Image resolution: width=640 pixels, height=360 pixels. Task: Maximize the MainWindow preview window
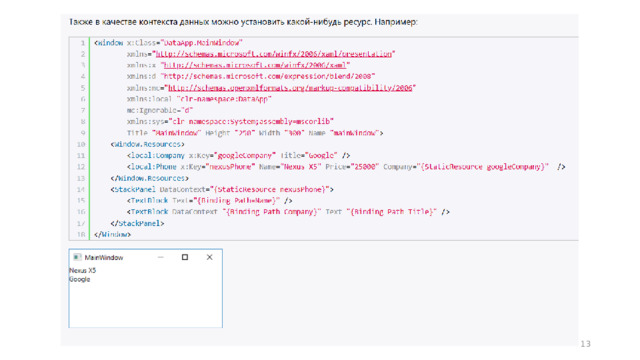tap(185, 257)
